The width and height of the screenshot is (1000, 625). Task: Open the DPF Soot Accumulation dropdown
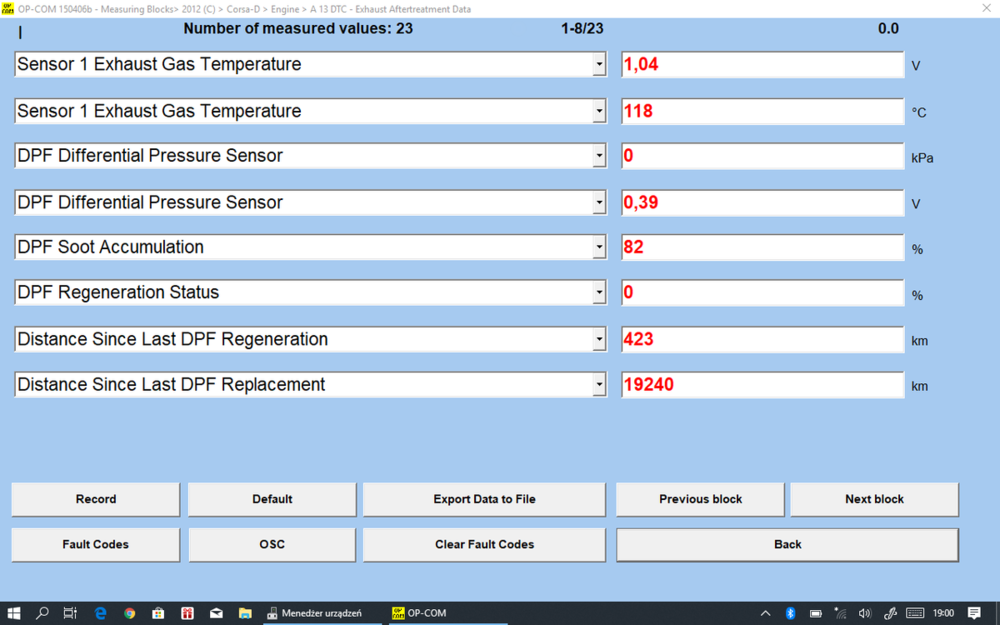(598, 247)
